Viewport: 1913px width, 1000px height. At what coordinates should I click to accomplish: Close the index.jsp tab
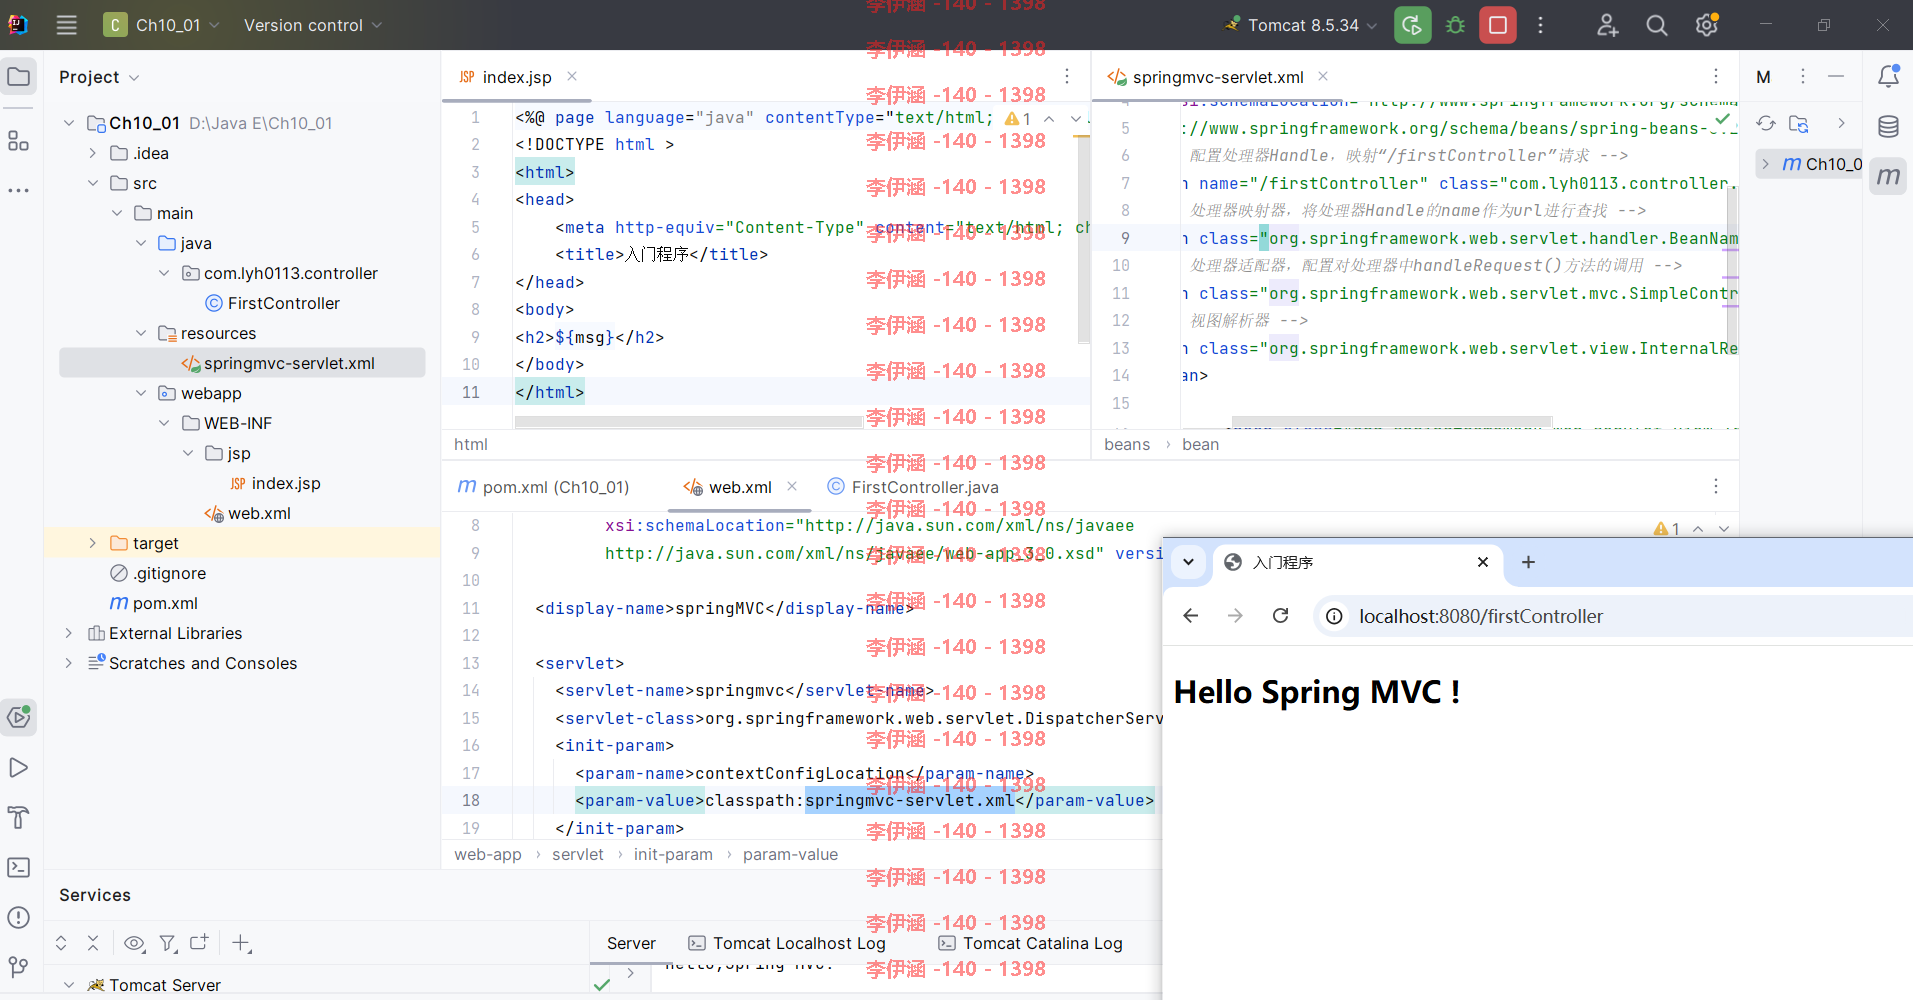[x=572, y=77]
